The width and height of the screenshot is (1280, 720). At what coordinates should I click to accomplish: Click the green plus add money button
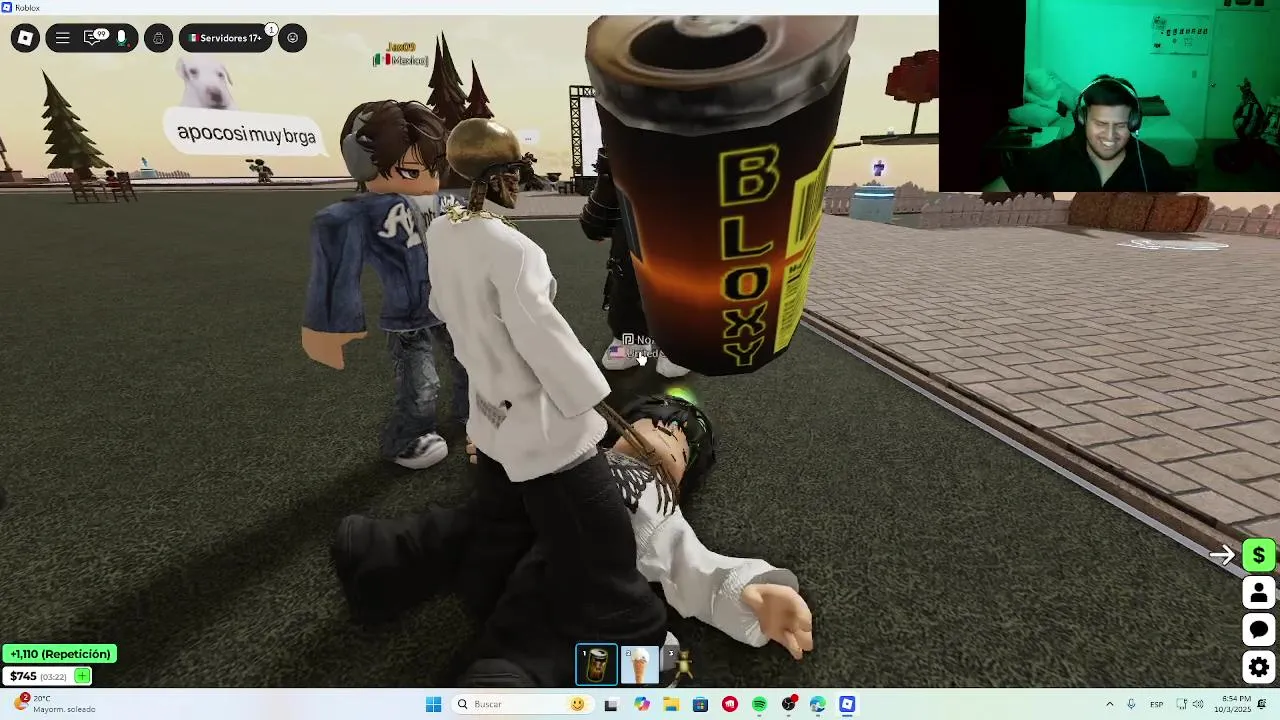pyautogui.click(x=82, y=676)
